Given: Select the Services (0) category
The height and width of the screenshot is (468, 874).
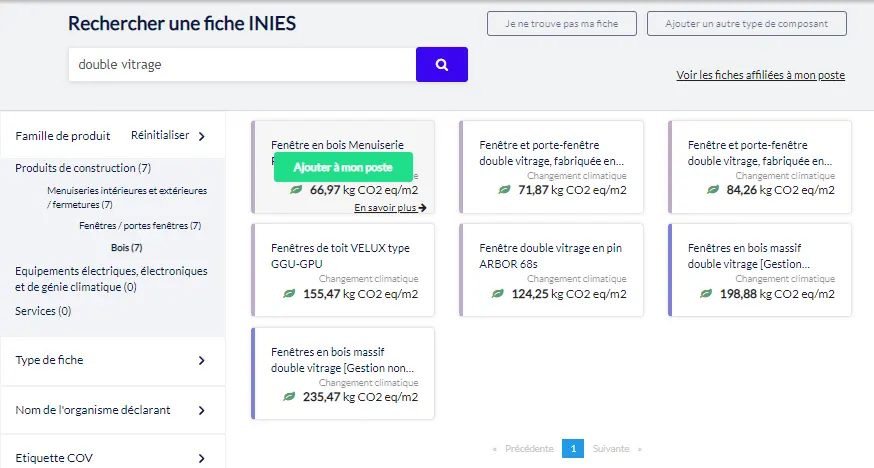Looking at the screenshot, I should (43, 311).
